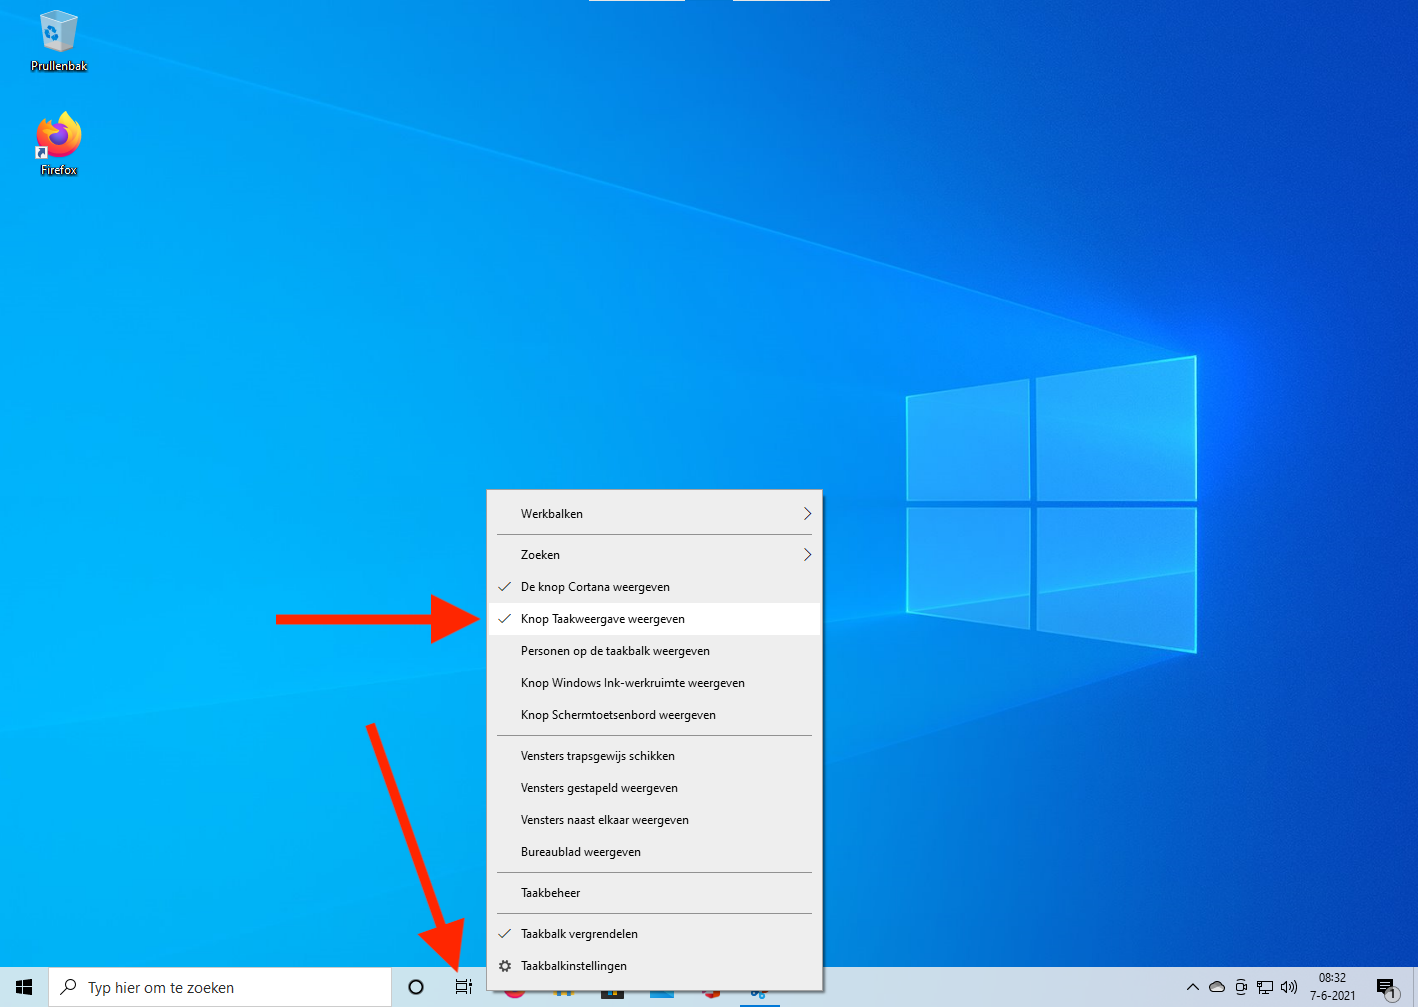This screenshot has height=1007, width=1418.
Task: Open the network status tray icon
Action: click(x=1265, y=987)
